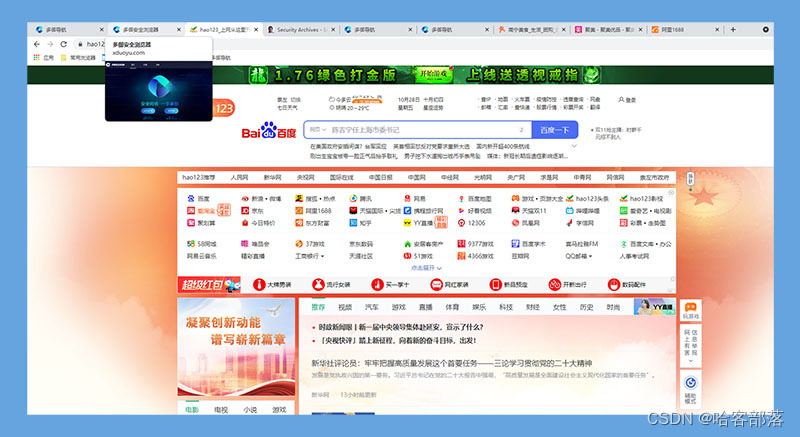Open 哔哩哔哩 site icon
Viewport: 800px width, 437px height.
click(569, 211)
